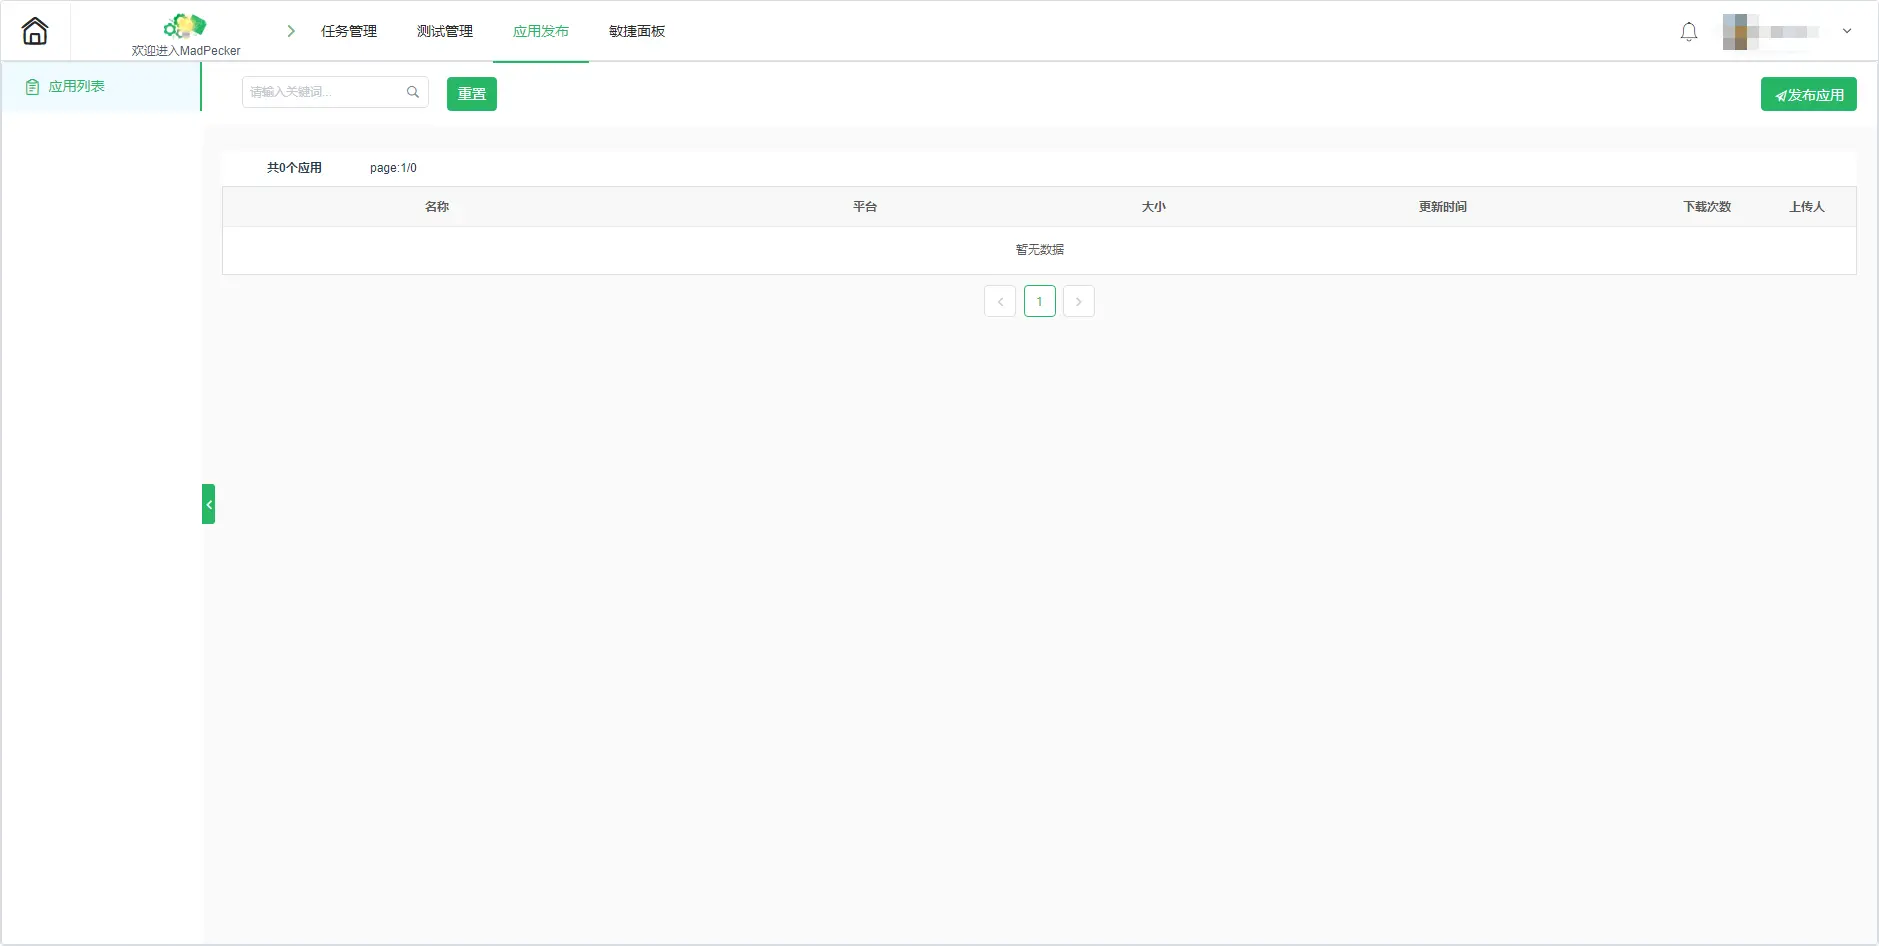Click the search magnifier icon

pos(413,92)
